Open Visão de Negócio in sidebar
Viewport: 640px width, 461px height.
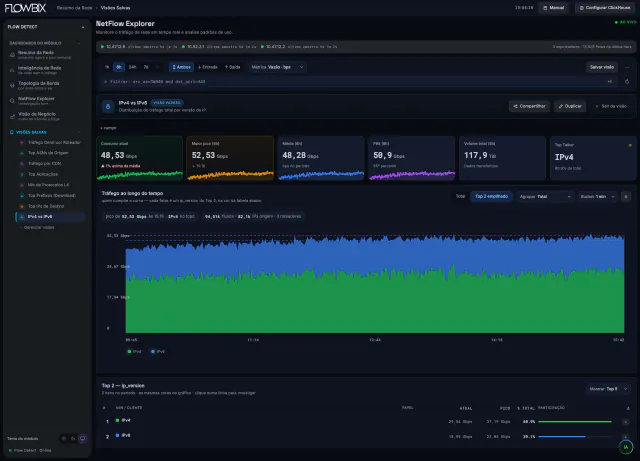coord(46,116)
